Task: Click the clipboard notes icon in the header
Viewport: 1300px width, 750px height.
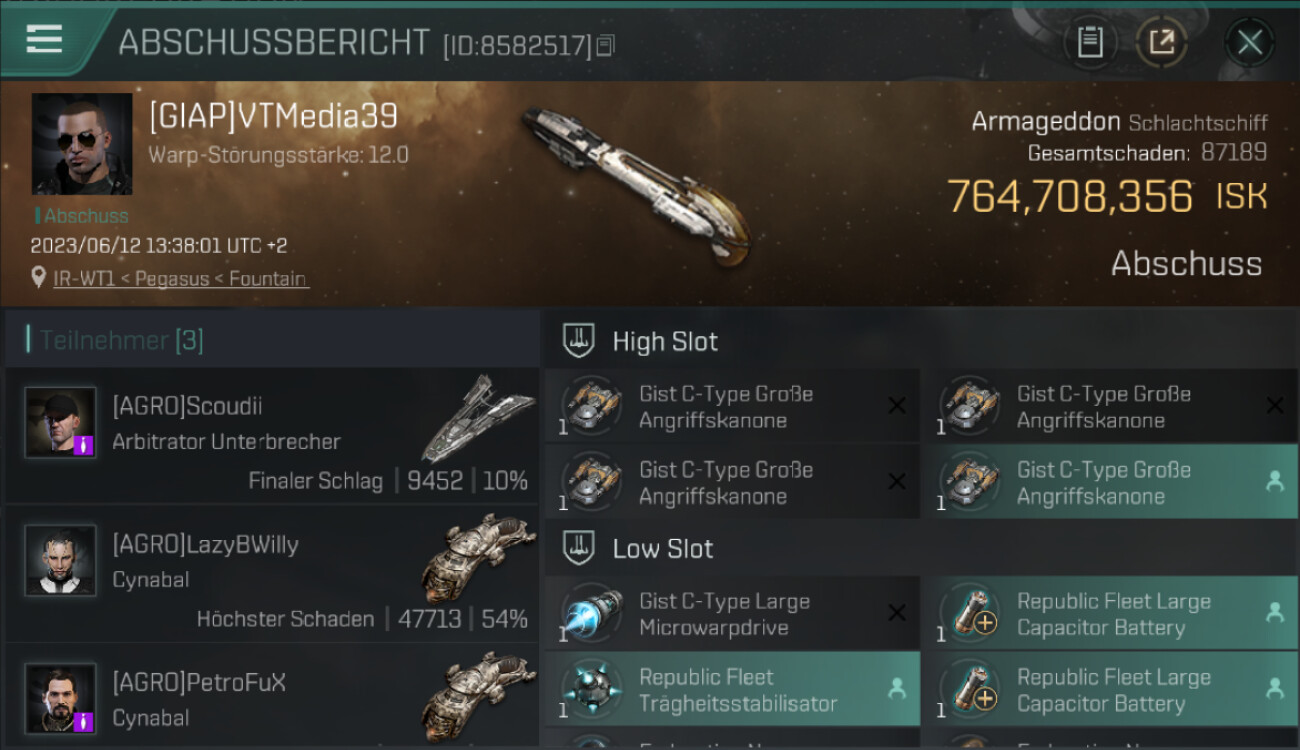Action: tap(1090, 43)
